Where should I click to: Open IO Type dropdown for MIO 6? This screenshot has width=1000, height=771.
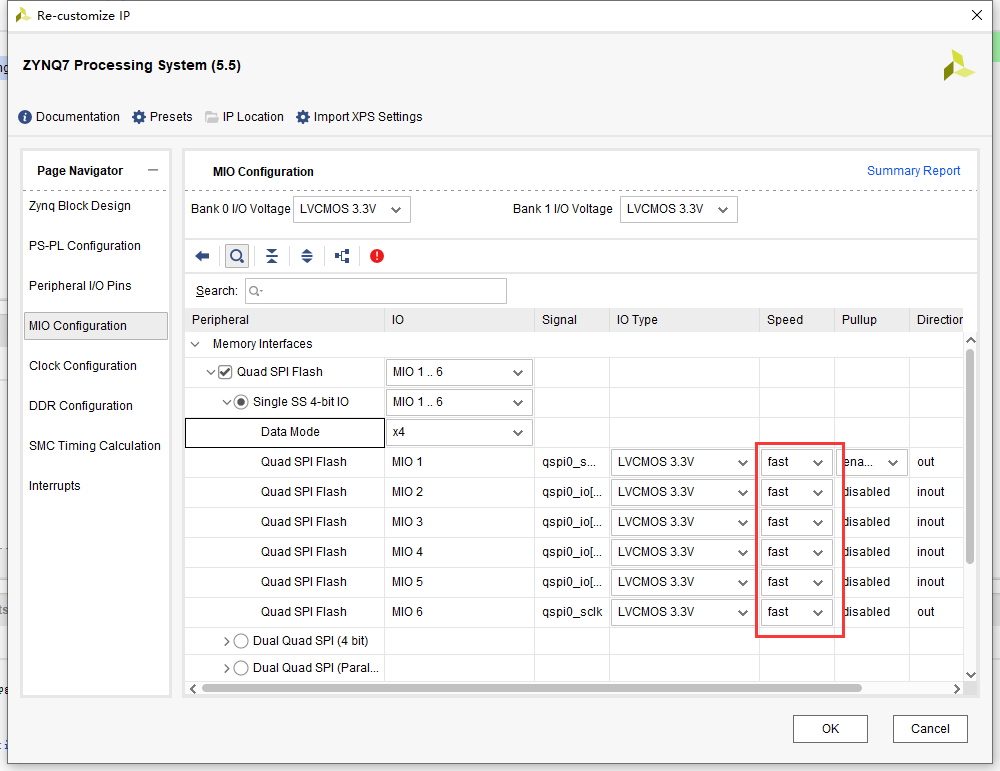pos(682,612)
